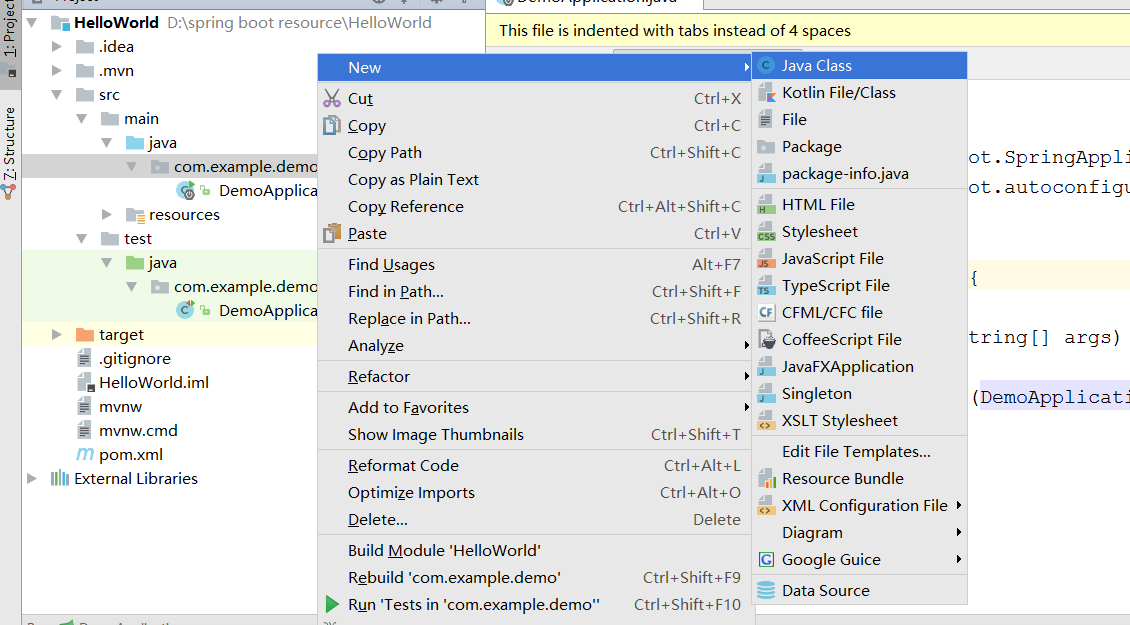Click the CoffeeScript File cup icon

(766, 340)
